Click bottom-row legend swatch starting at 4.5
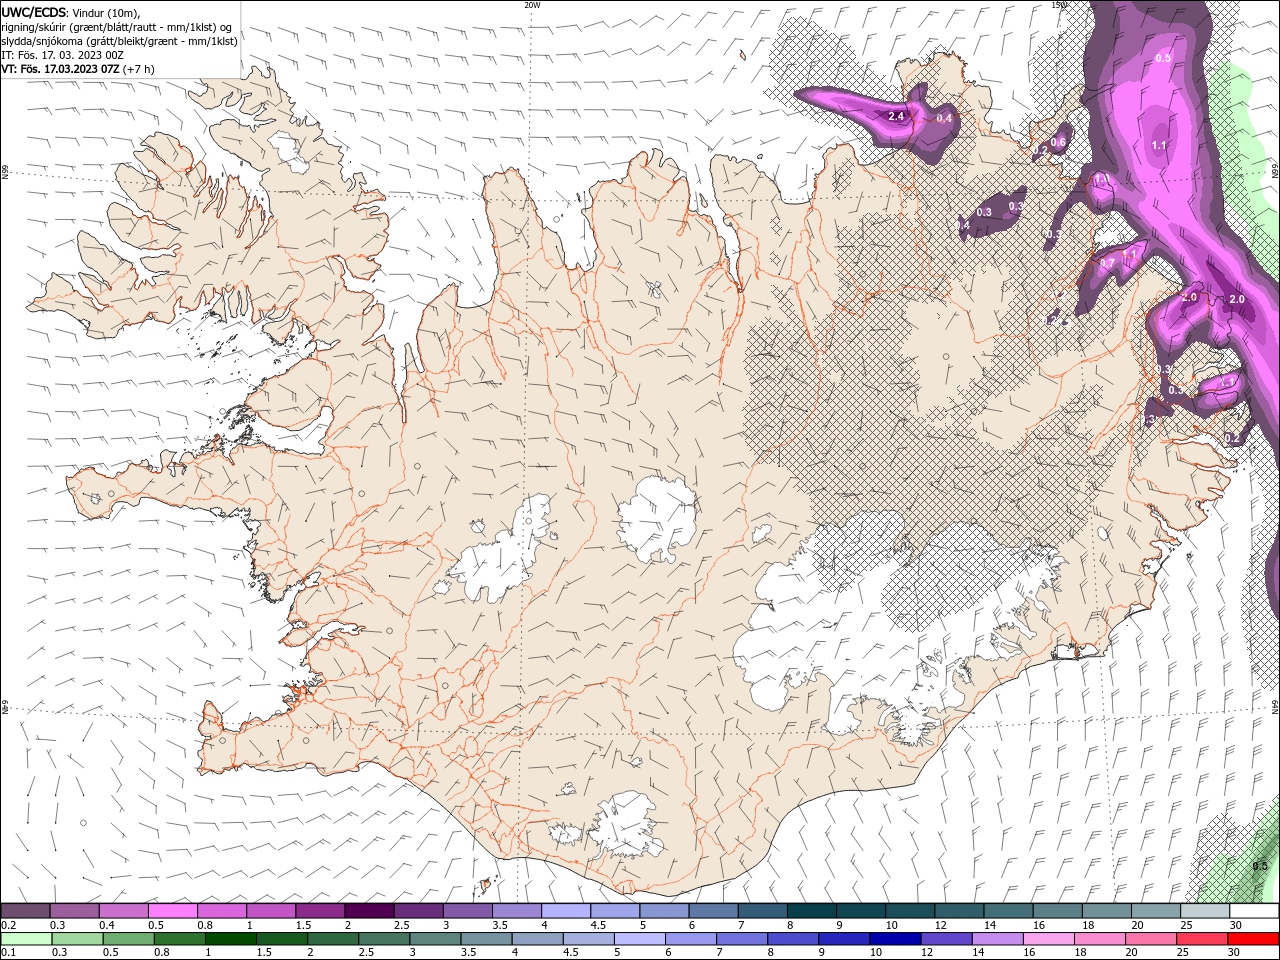 [589, 939]
